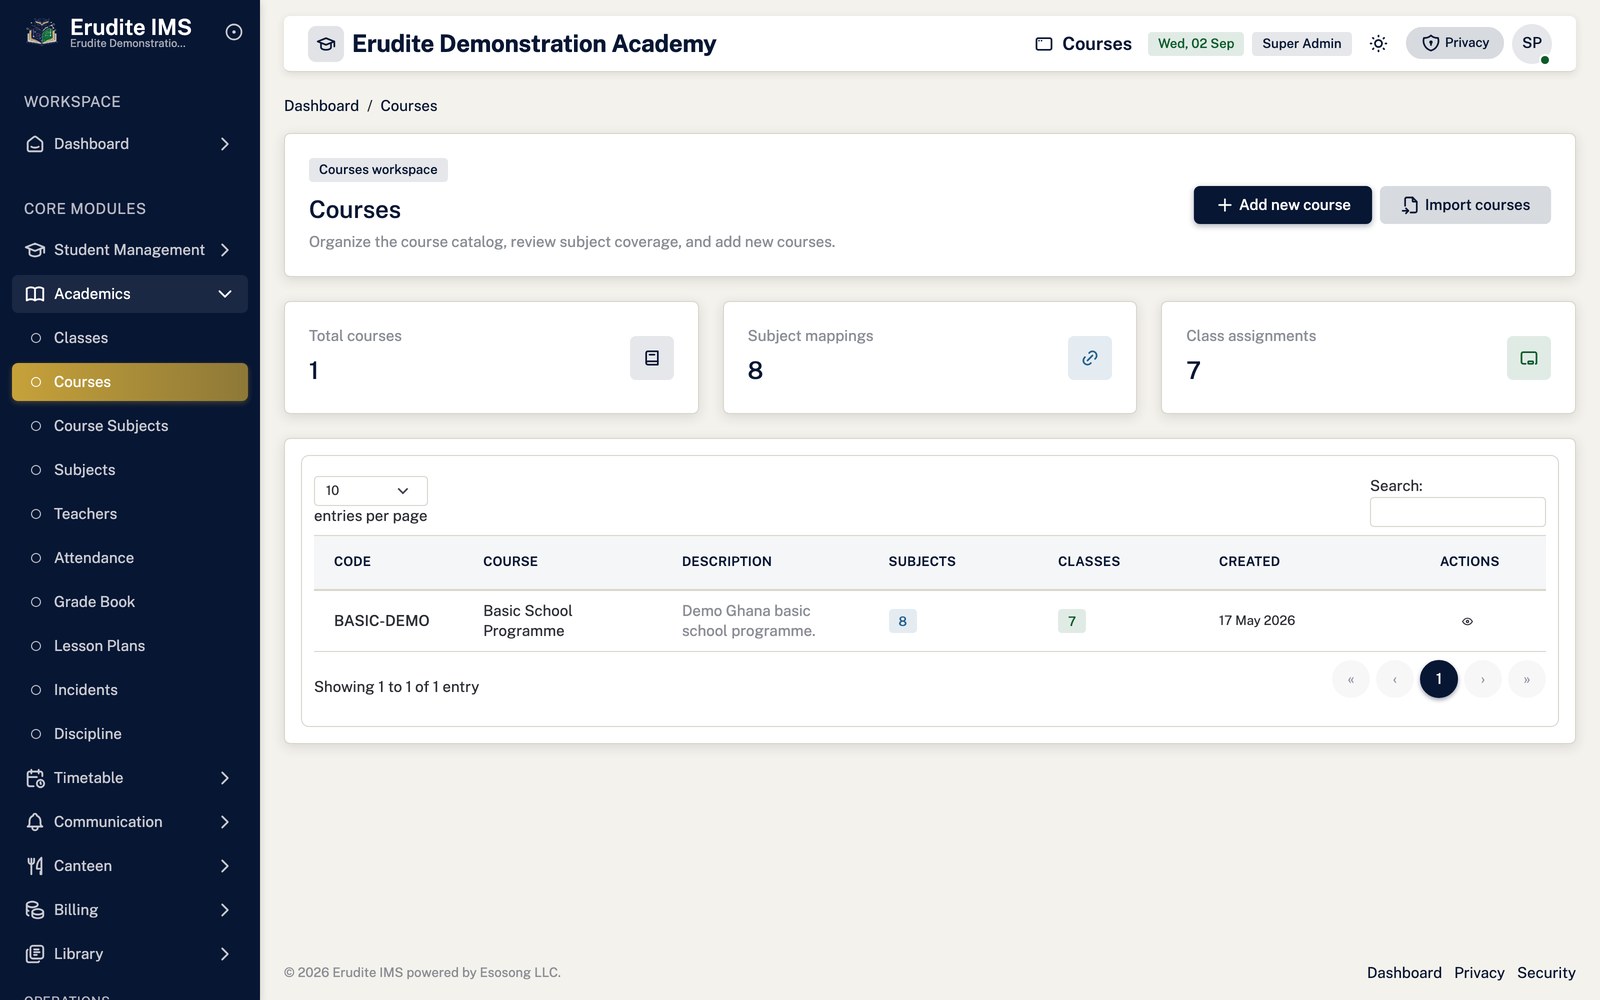Click the Subject mappings link icon

click(1090, 358)
